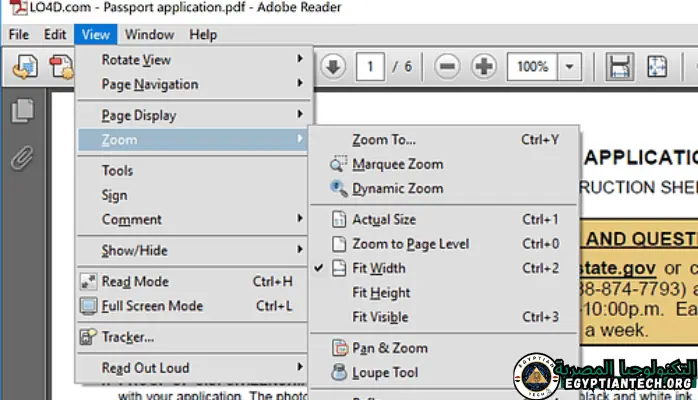Screen dimensions: 698x400
Task: Expand the Page Navigation submenu
Action: pyautogui.click(x=192, y=84)
